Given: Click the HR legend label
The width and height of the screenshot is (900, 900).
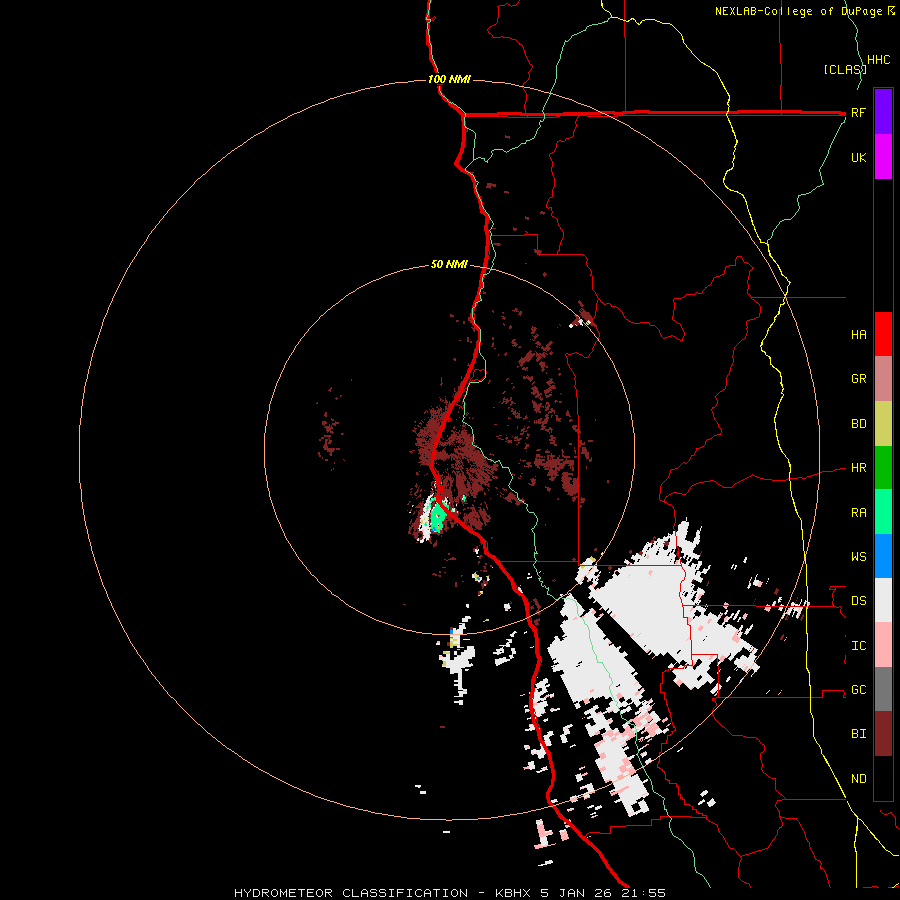Looking at the screenshot, I should (x=859, y=468).
